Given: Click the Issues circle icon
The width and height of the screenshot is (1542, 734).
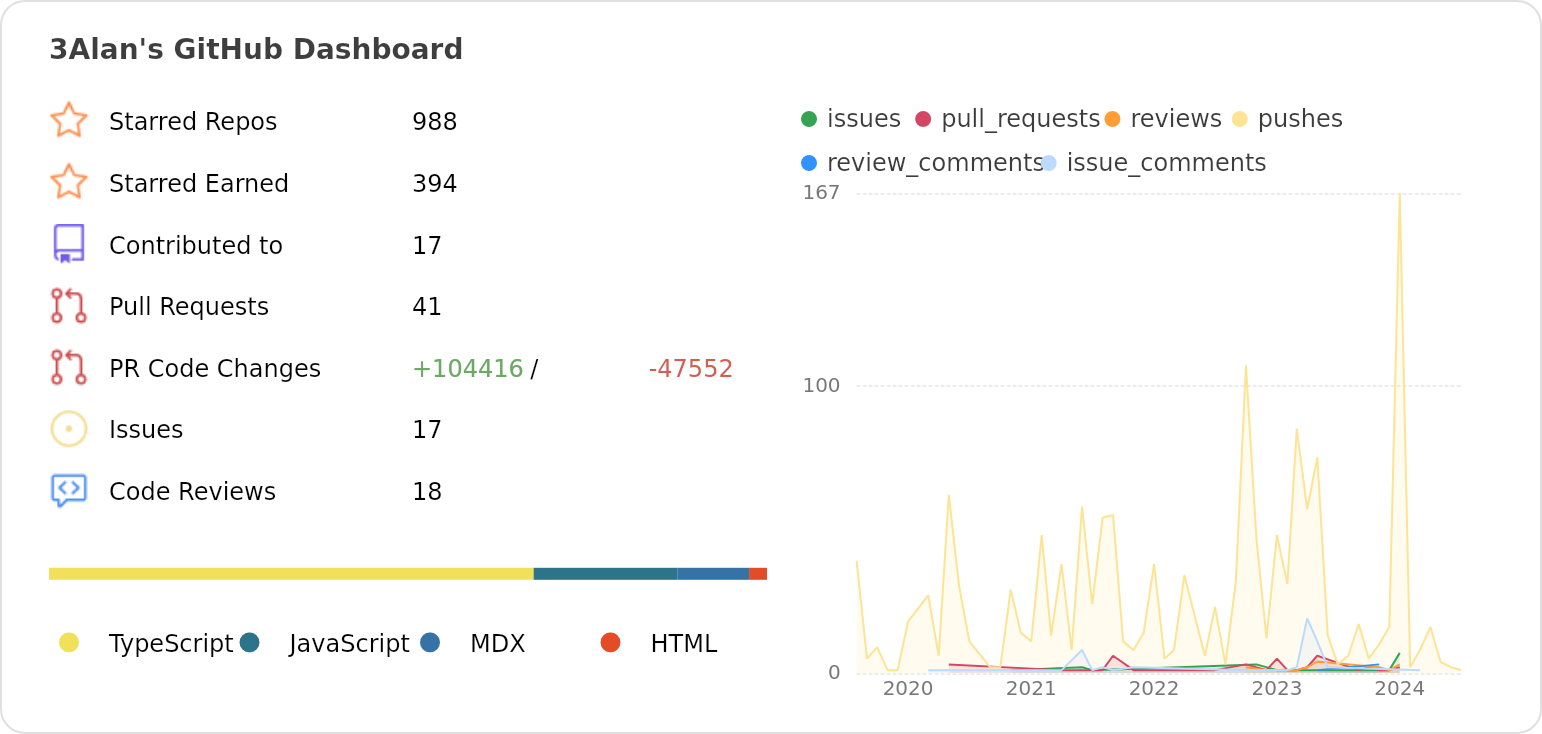Looking at the screenshot, I should tap(69, 429).
